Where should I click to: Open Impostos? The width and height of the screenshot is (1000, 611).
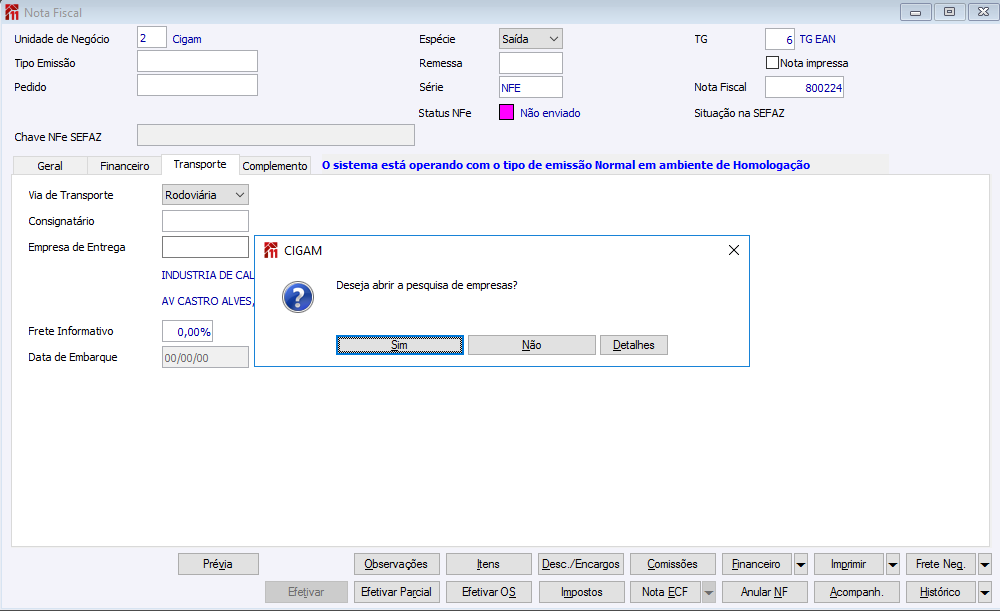click(581, 593)
